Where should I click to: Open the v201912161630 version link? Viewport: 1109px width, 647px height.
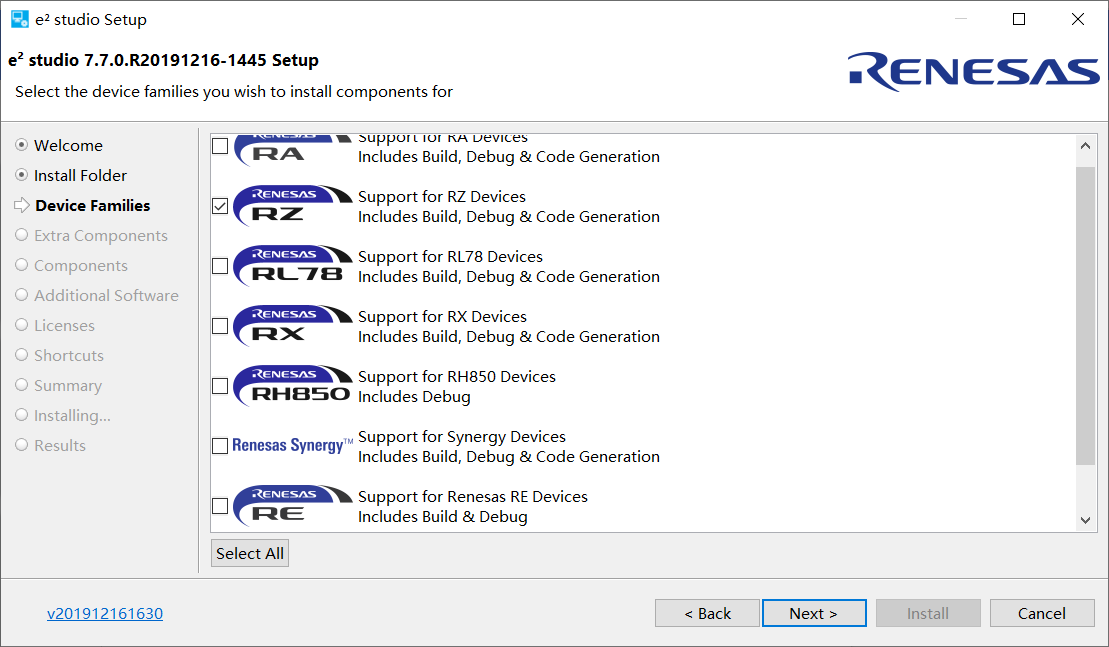(105, 614)
